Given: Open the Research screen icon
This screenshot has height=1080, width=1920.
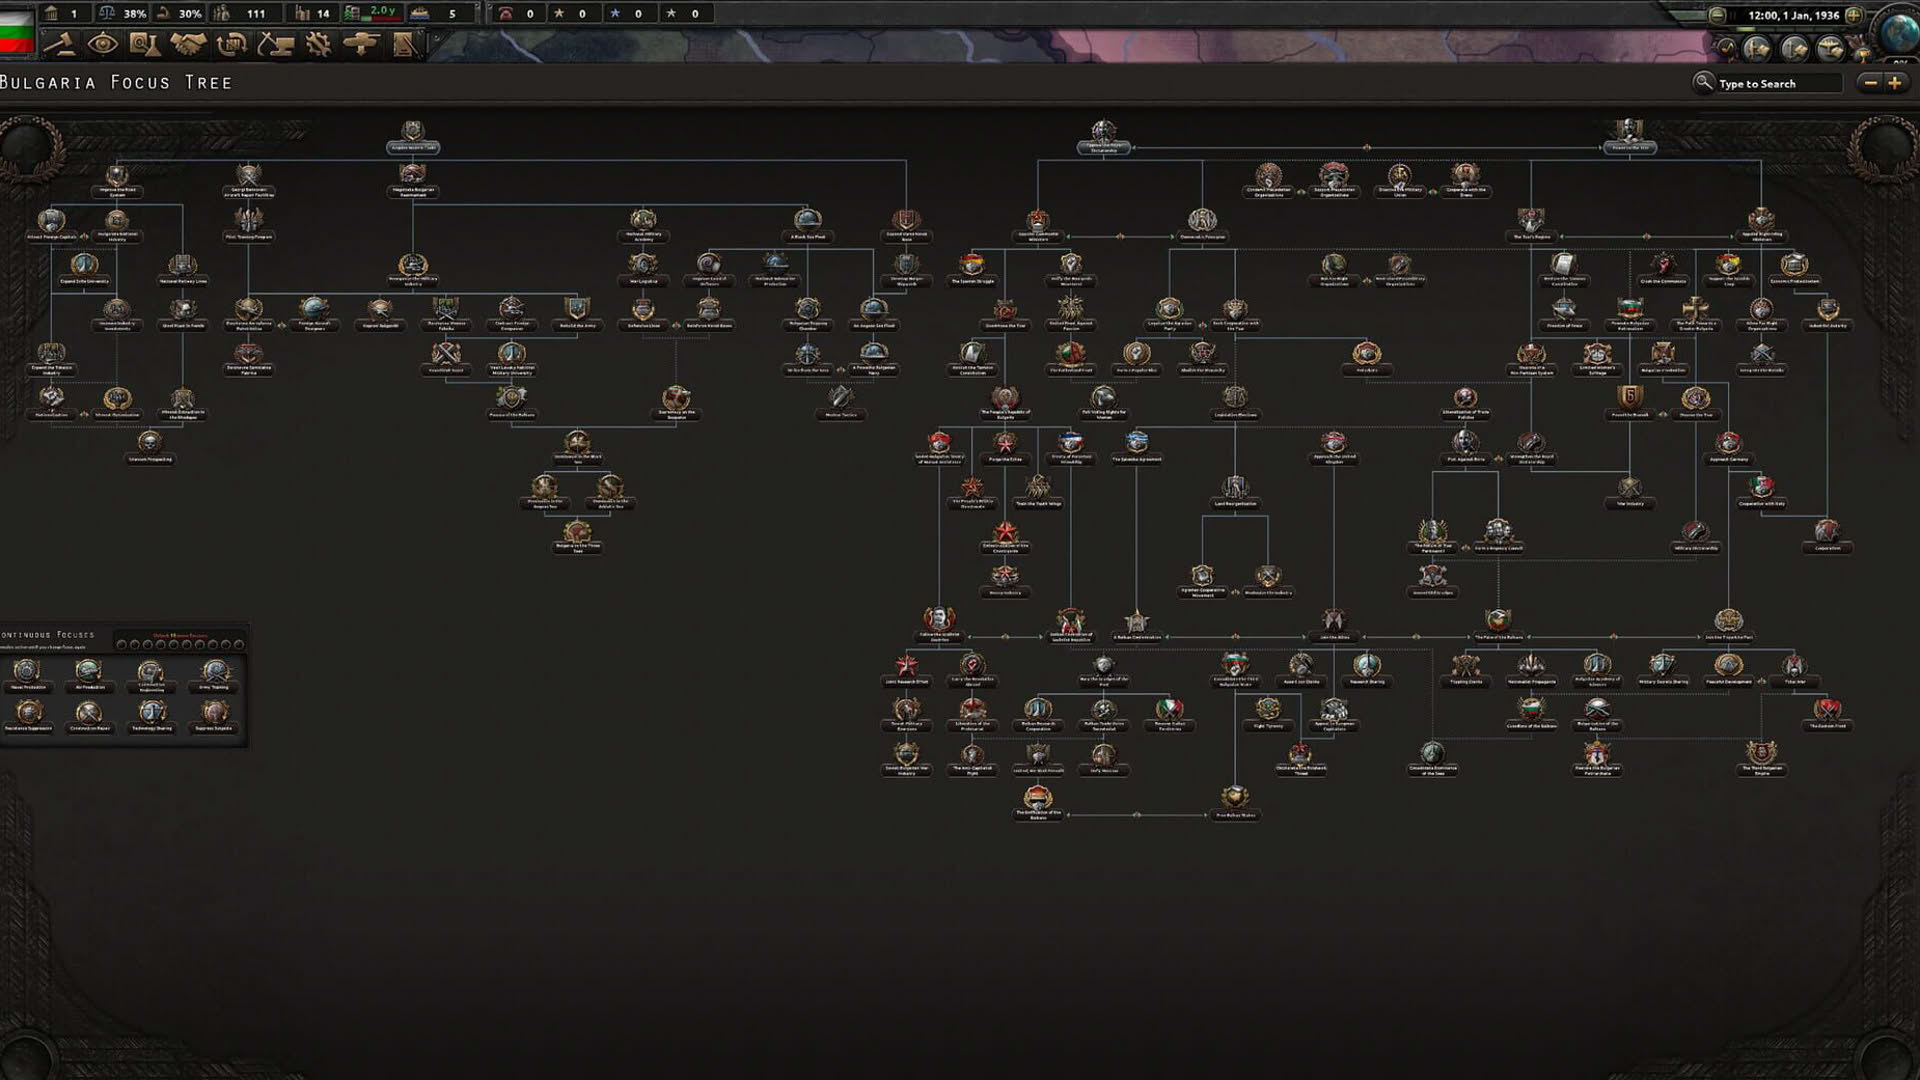Looking at the screenshot, I should [144, 44].
